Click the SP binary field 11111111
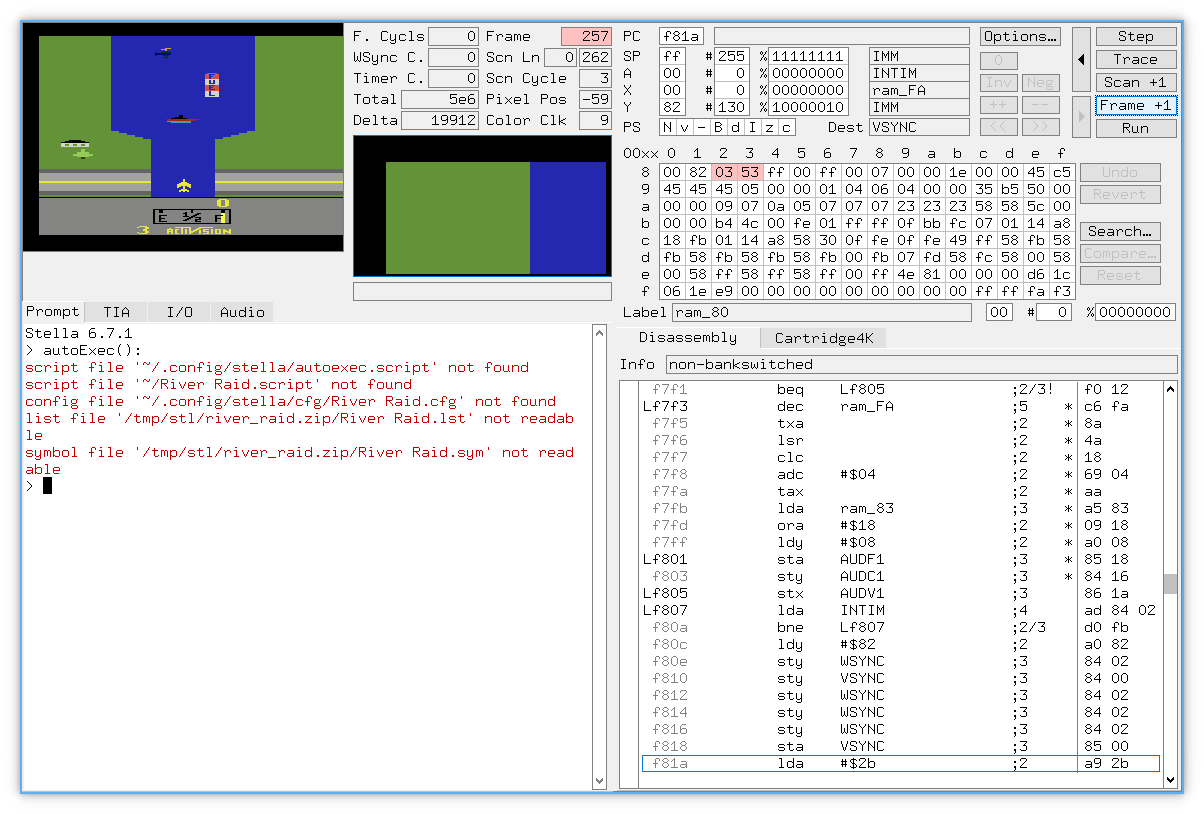This screenshot has height=814, width=1204. 809,56
